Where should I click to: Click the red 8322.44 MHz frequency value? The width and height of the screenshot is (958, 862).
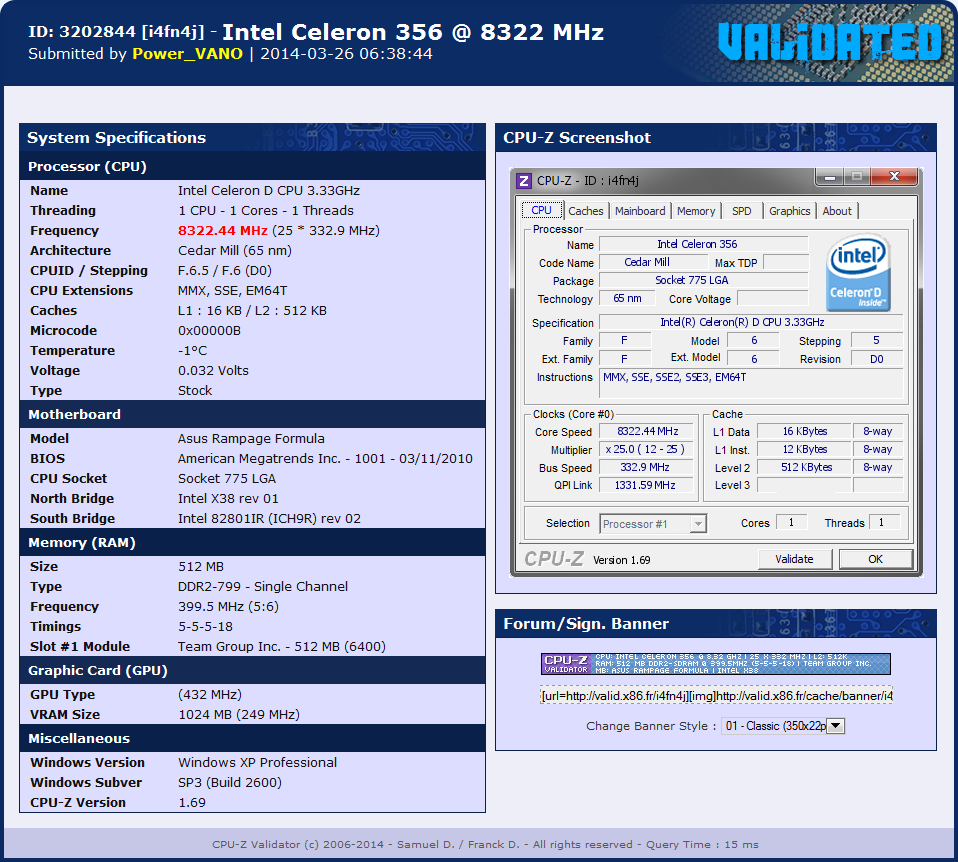[222, 230]
